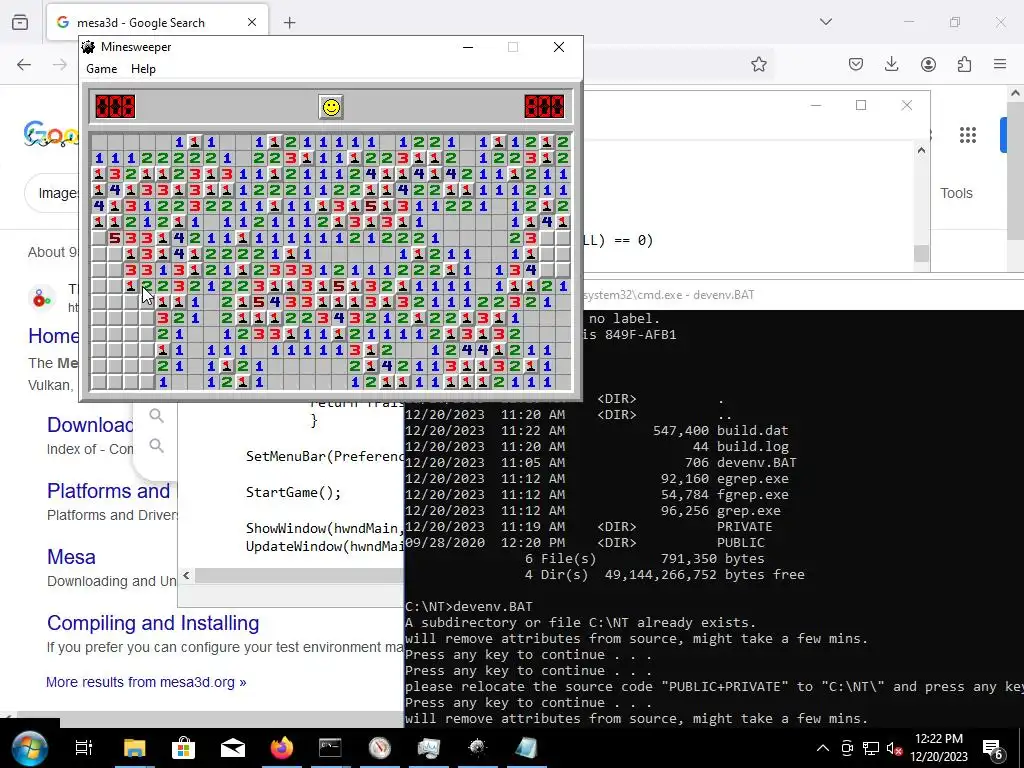The width and height of the screenshot is (1024, 768).
Task: Open File Explorer from the taskbar
Action: 135,748
